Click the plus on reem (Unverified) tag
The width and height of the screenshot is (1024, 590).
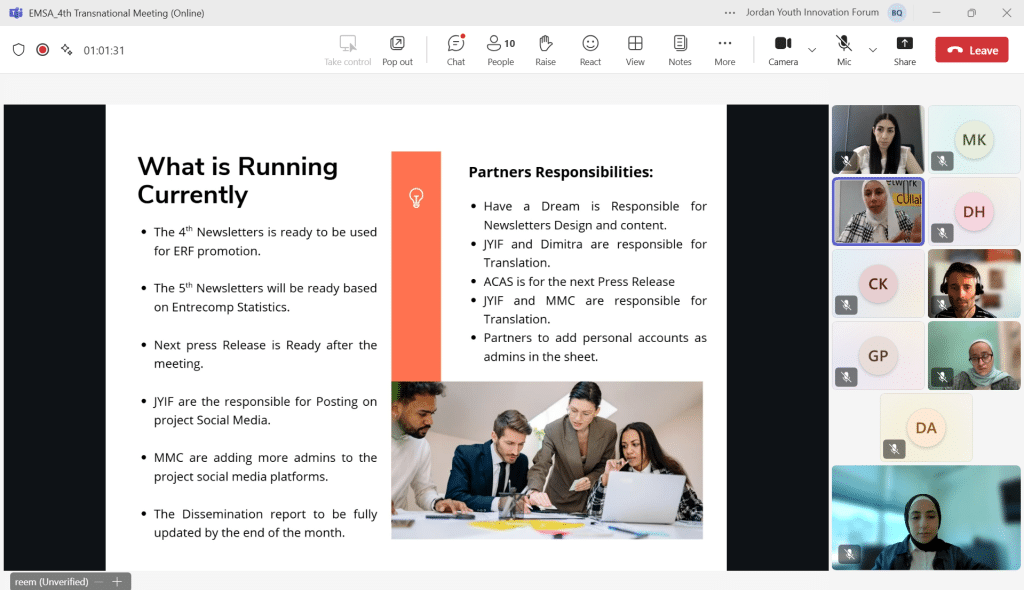point(117,582)
